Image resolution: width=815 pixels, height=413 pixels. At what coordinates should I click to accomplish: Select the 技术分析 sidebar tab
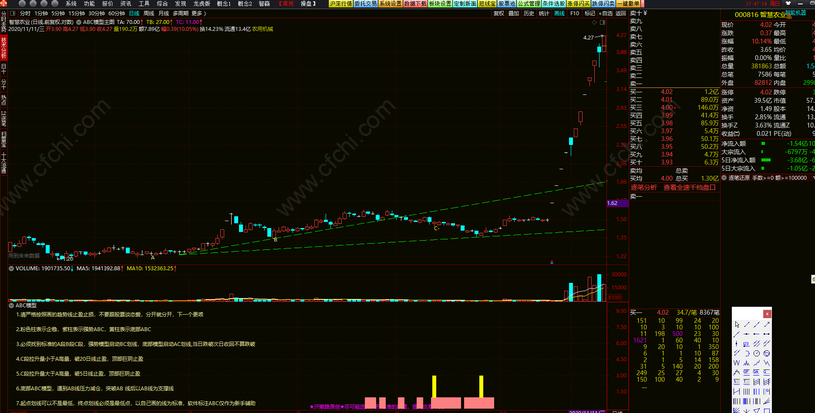3,48
